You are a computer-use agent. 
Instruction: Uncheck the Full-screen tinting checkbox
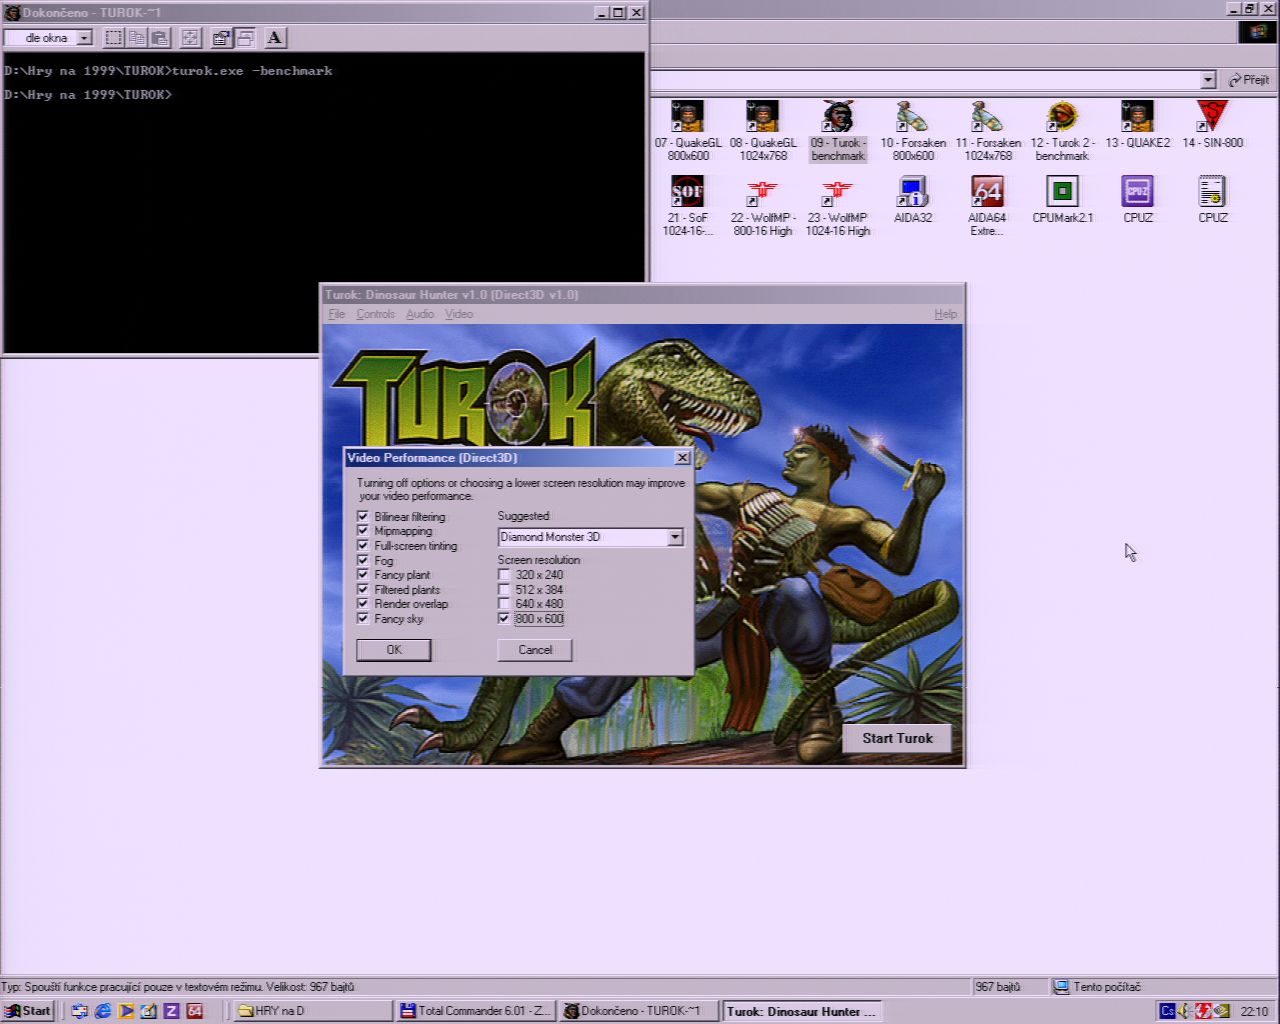click(363, 546)
